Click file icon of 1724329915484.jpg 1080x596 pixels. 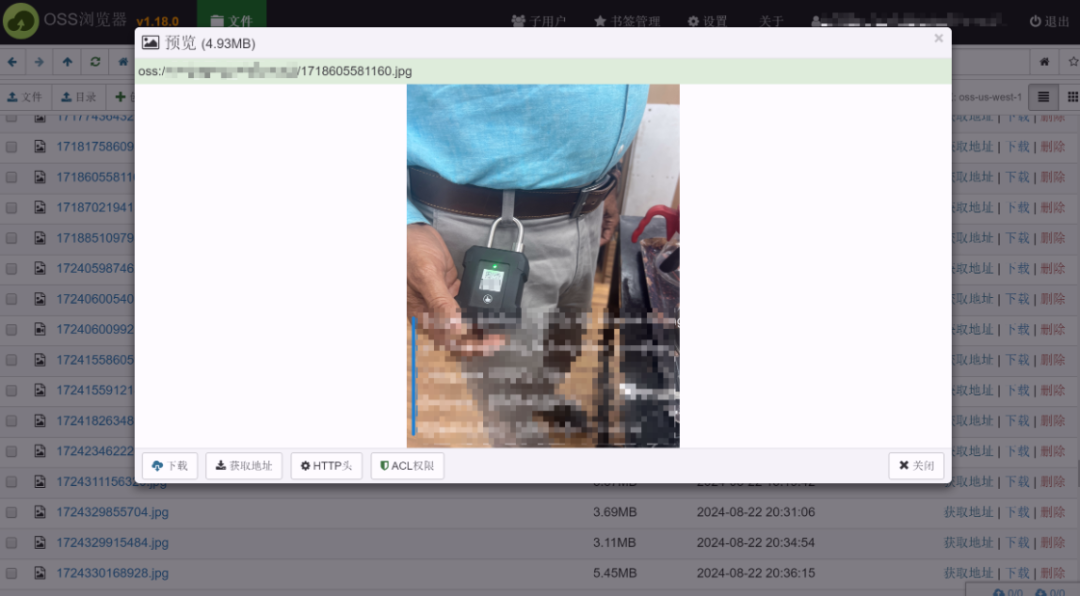(x=40, y=542)
